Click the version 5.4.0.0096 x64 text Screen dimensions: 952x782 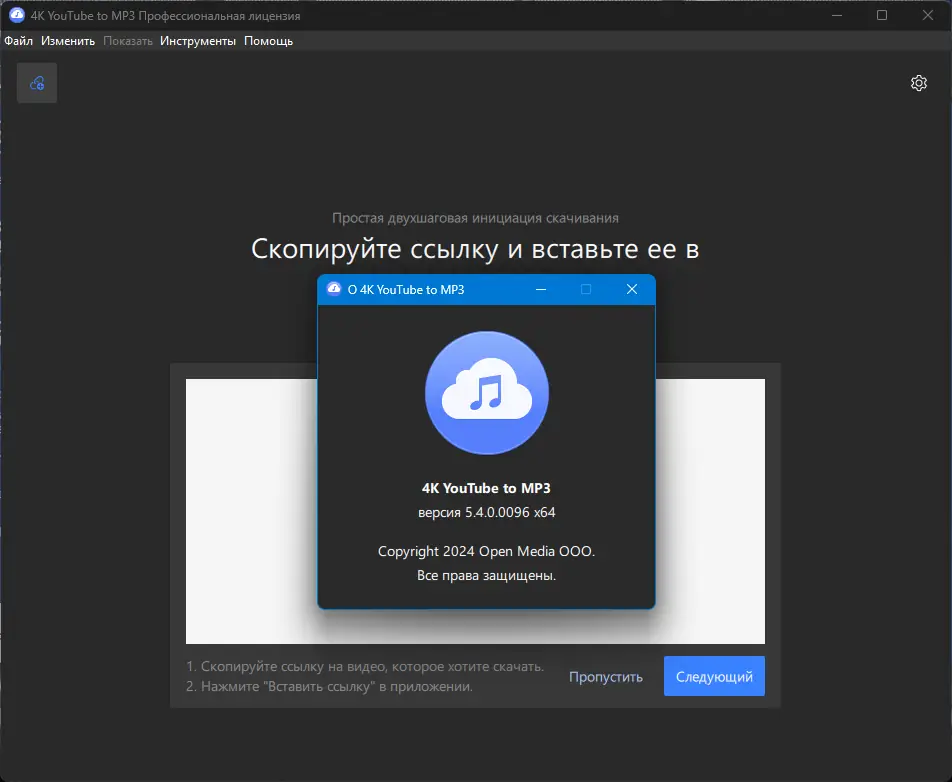coord(486,512)
